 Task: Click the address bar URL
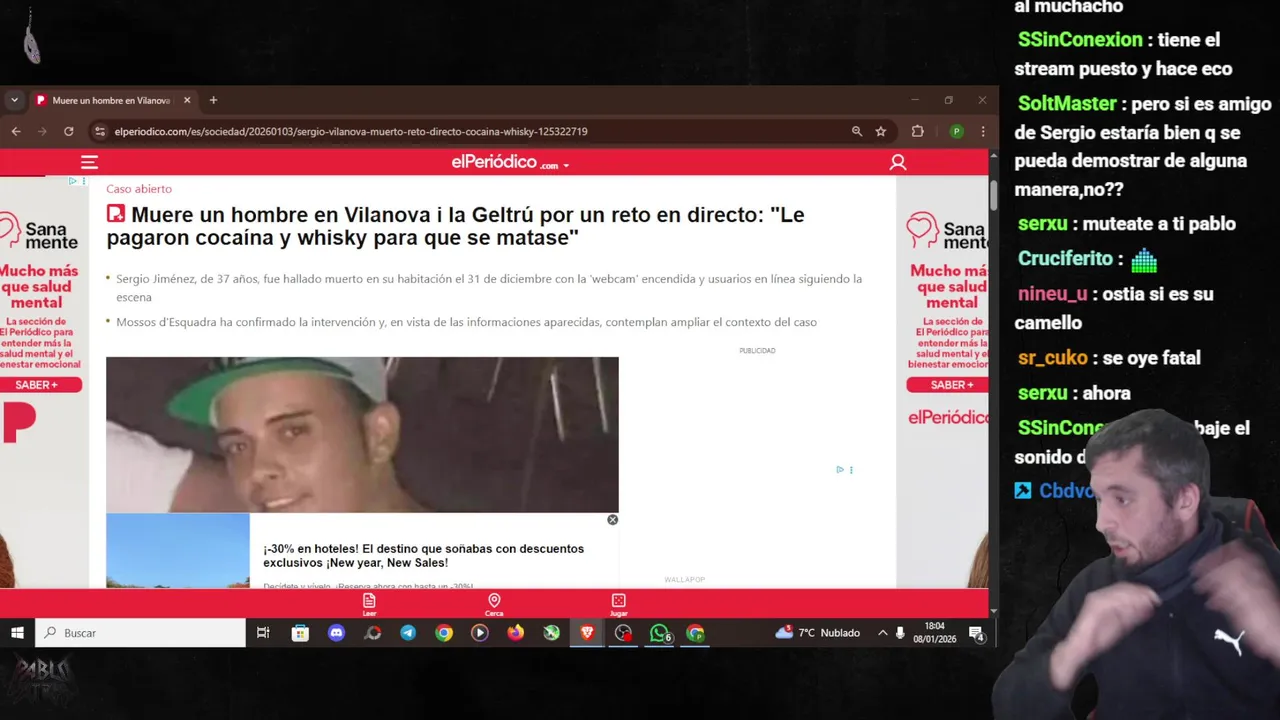[350, 131]
